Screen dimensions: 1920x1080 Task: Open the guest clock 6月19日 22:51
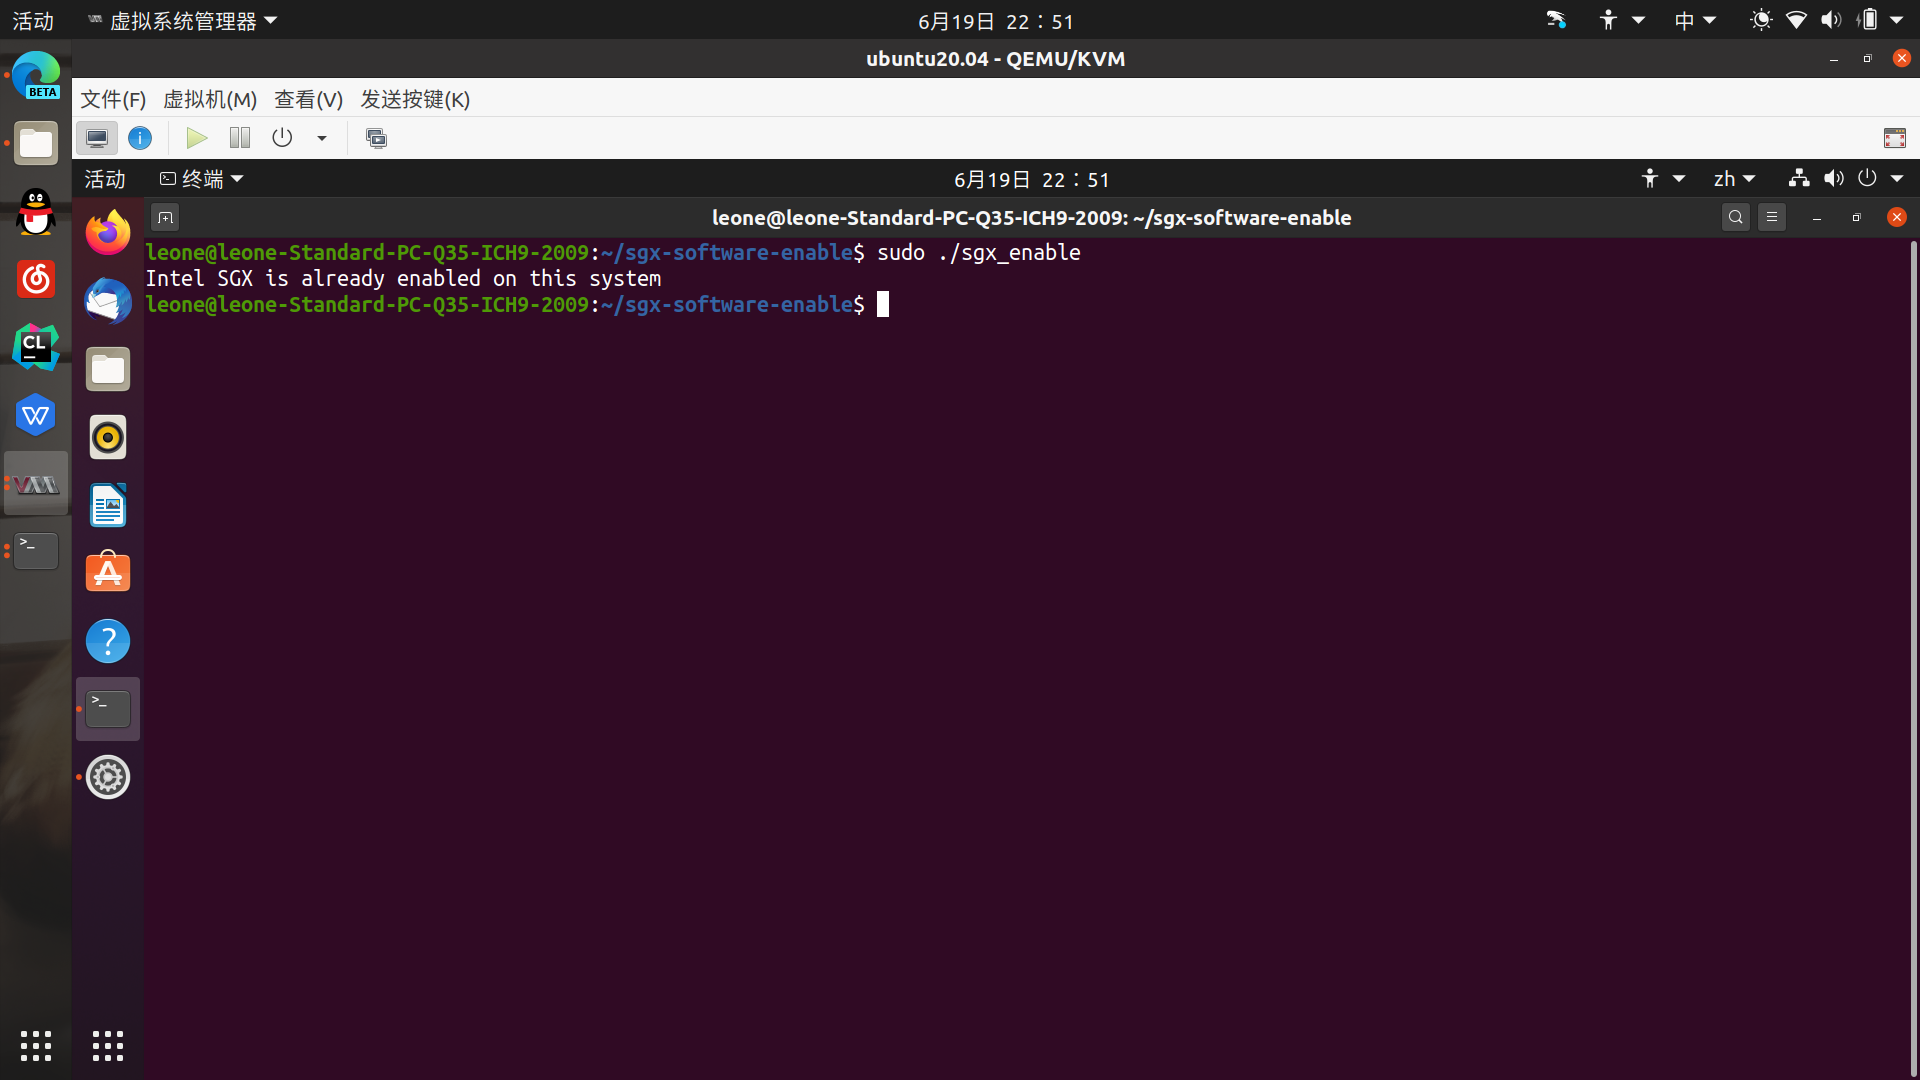pos(1031,179)
